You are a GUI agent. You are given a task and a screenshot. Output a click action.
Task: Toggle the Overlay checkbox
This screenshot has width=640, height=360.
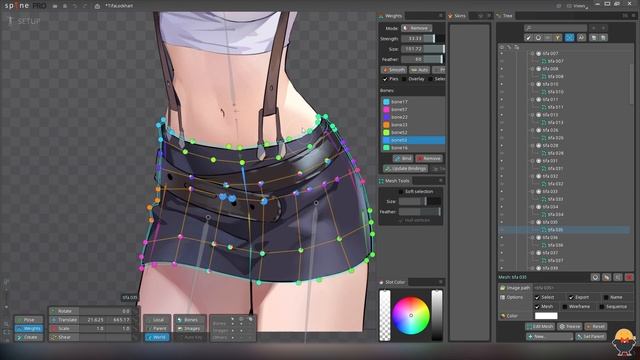pos(404,79)
